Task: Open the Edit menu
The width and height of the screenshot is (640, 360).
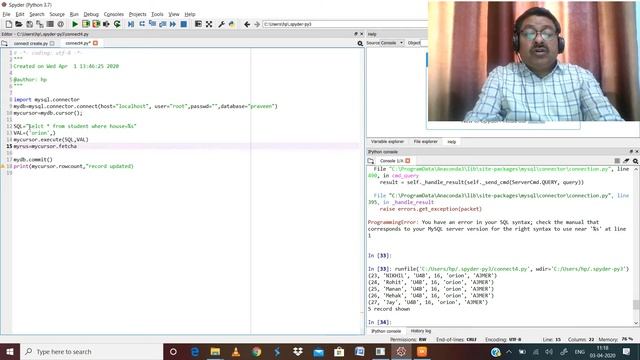Action: point(20,14)
